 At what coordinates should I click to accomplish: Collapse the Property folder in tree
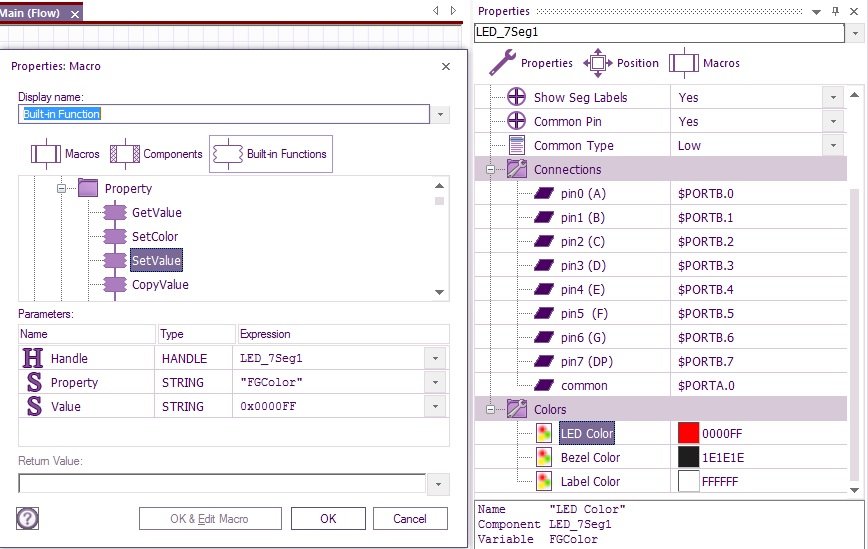tap(62, 188)
